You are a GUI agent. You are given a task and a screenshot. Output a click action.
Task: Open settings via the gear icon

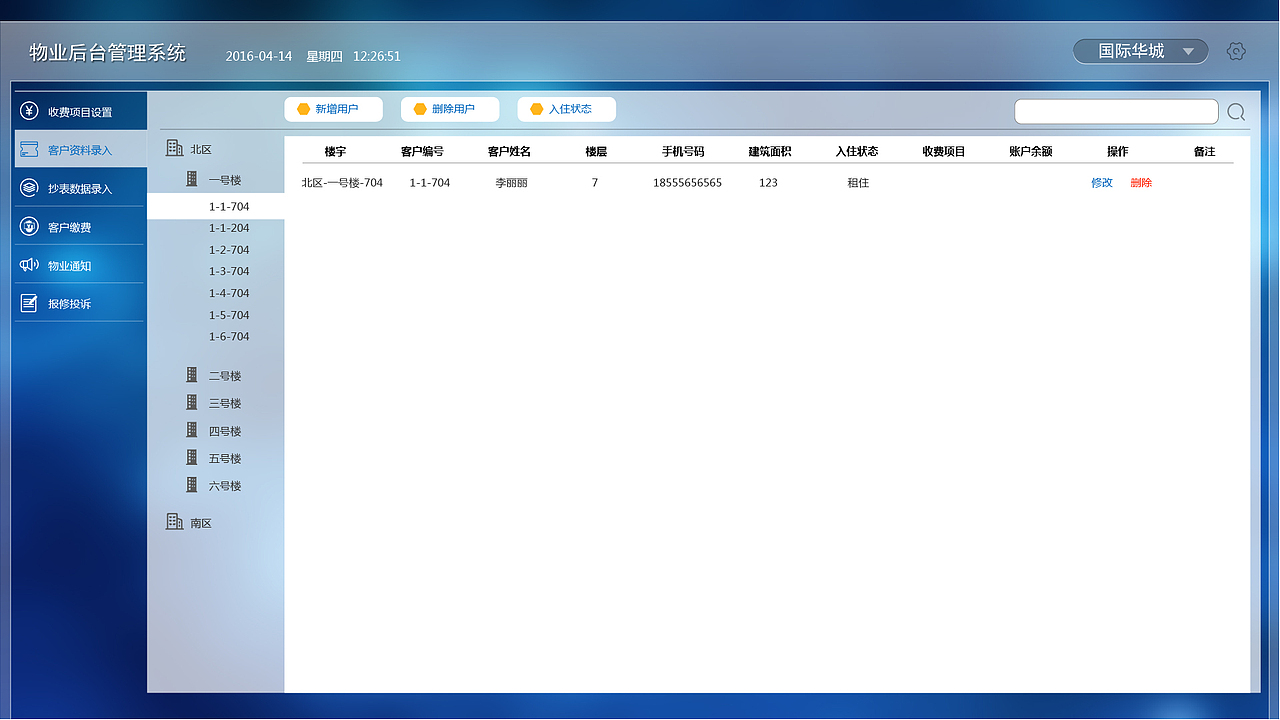click(x=1236, y=51)
